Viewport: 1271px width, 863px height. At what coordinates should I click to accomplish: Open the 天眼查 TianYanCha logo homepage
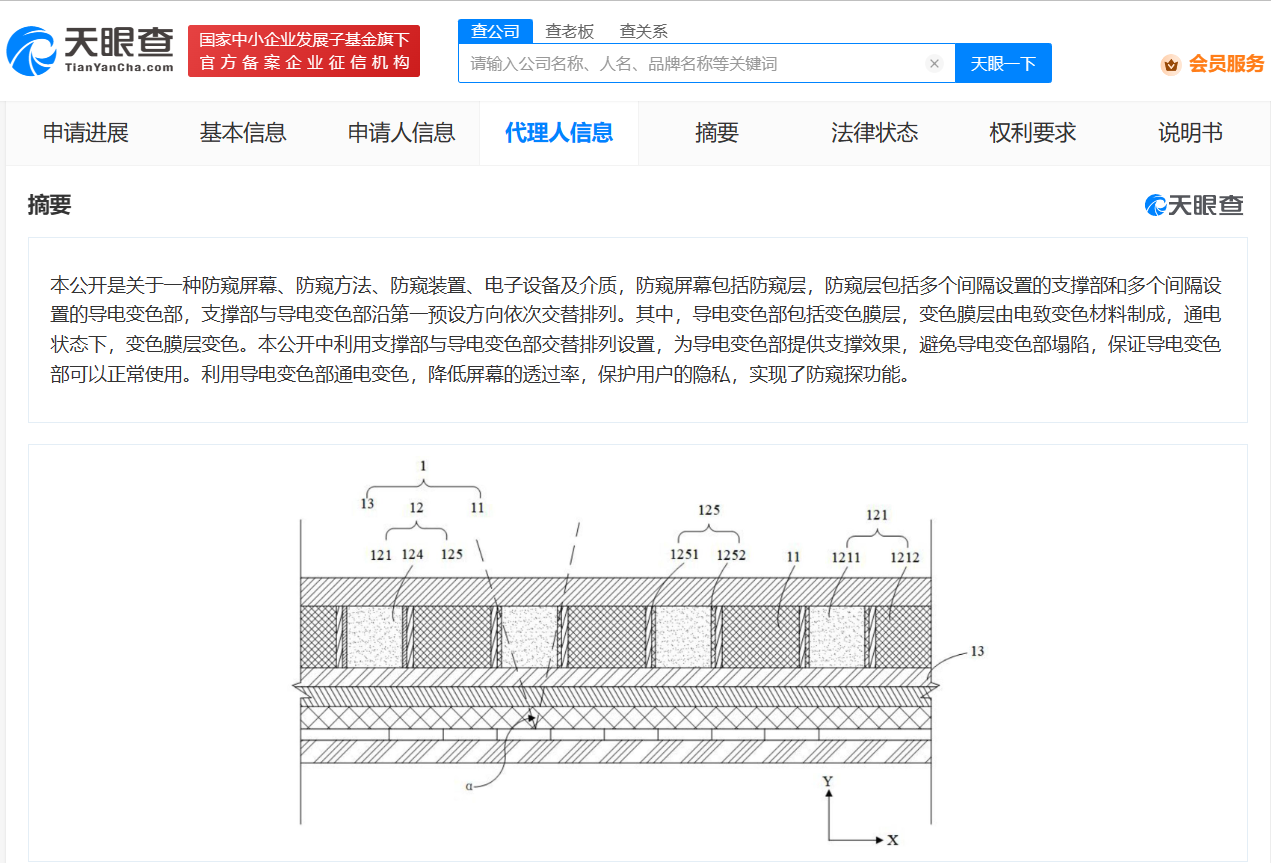pyautogui.click(x=90, y=51)
